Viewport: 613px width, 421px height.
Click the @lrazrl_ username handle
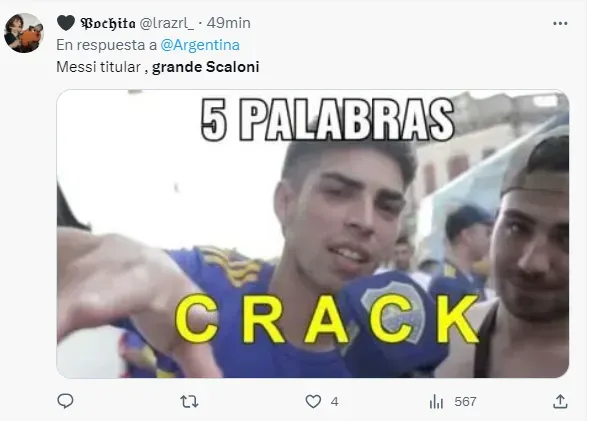(x=167, y=23)
